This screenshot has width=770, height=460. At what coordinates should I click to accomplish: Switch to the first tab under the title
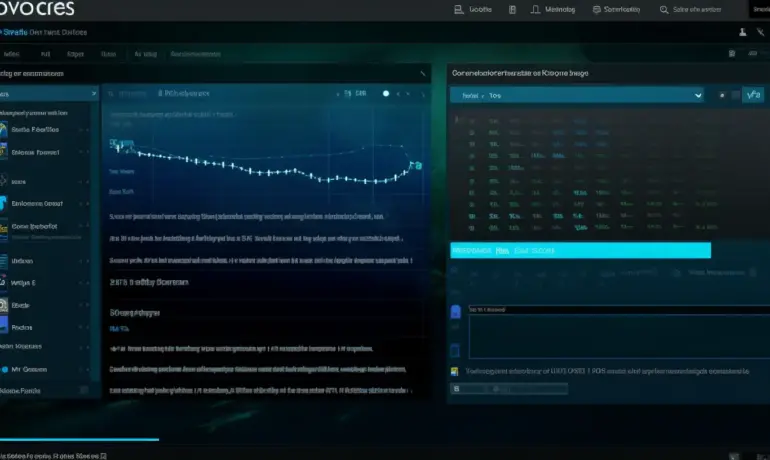[12, 54]
